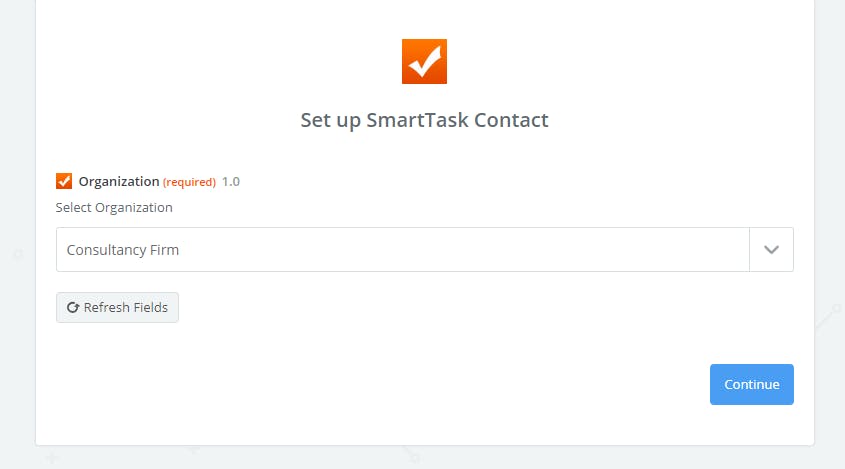
Task: Click the bold Organization field label
Action: pyautogui.click(x=118, y=182)
